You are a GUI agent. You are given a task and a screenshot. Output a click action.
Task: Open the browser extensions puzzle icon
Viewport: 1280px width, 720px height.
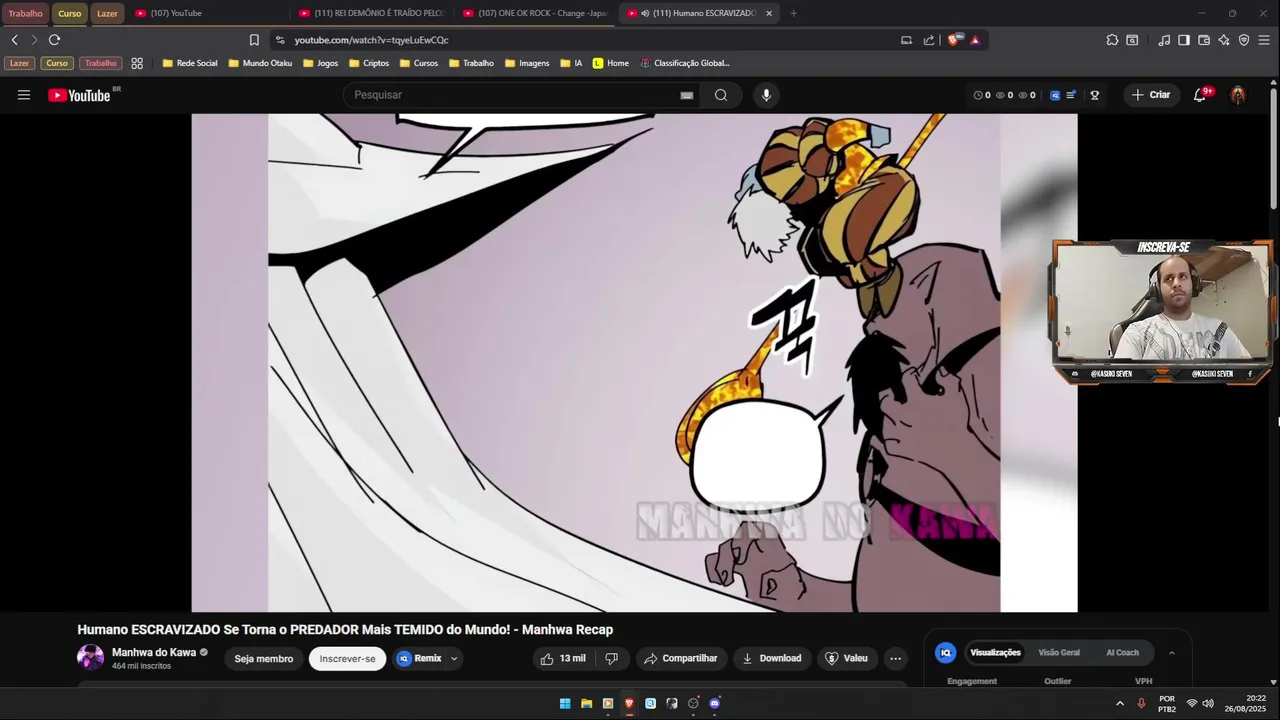pyautogui.click(x=1112, y=40)
